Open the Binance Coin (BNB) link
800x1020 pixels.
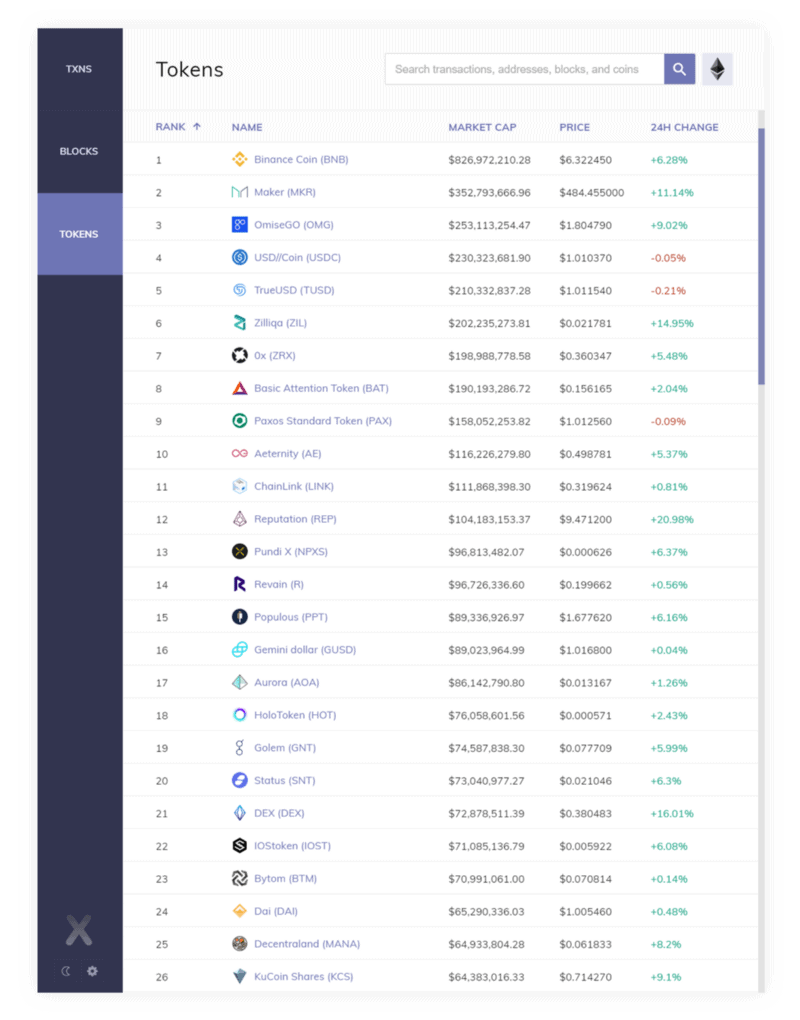pyautogui.click(x=301, y=159)
